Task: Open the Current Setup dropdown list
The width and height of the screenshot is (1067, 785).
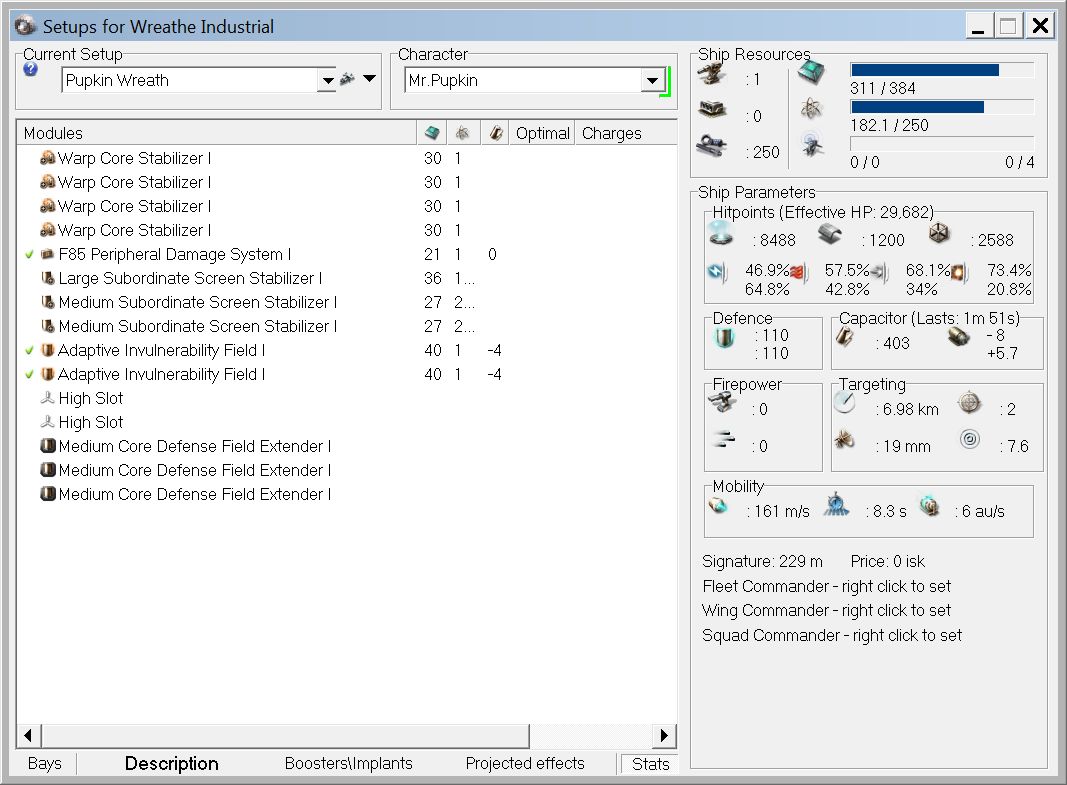Action: click(326, 81)
